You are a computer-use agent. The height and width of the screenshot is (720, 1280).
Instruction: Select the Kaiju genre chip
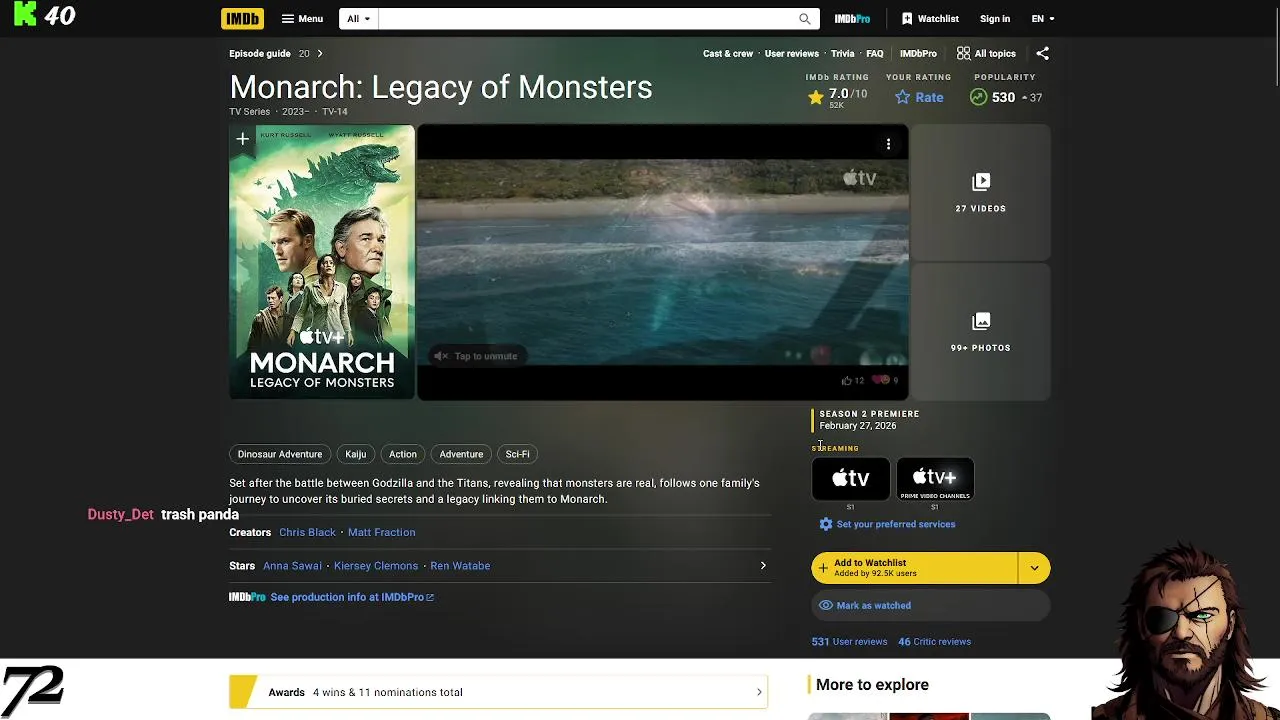[356, 454]
